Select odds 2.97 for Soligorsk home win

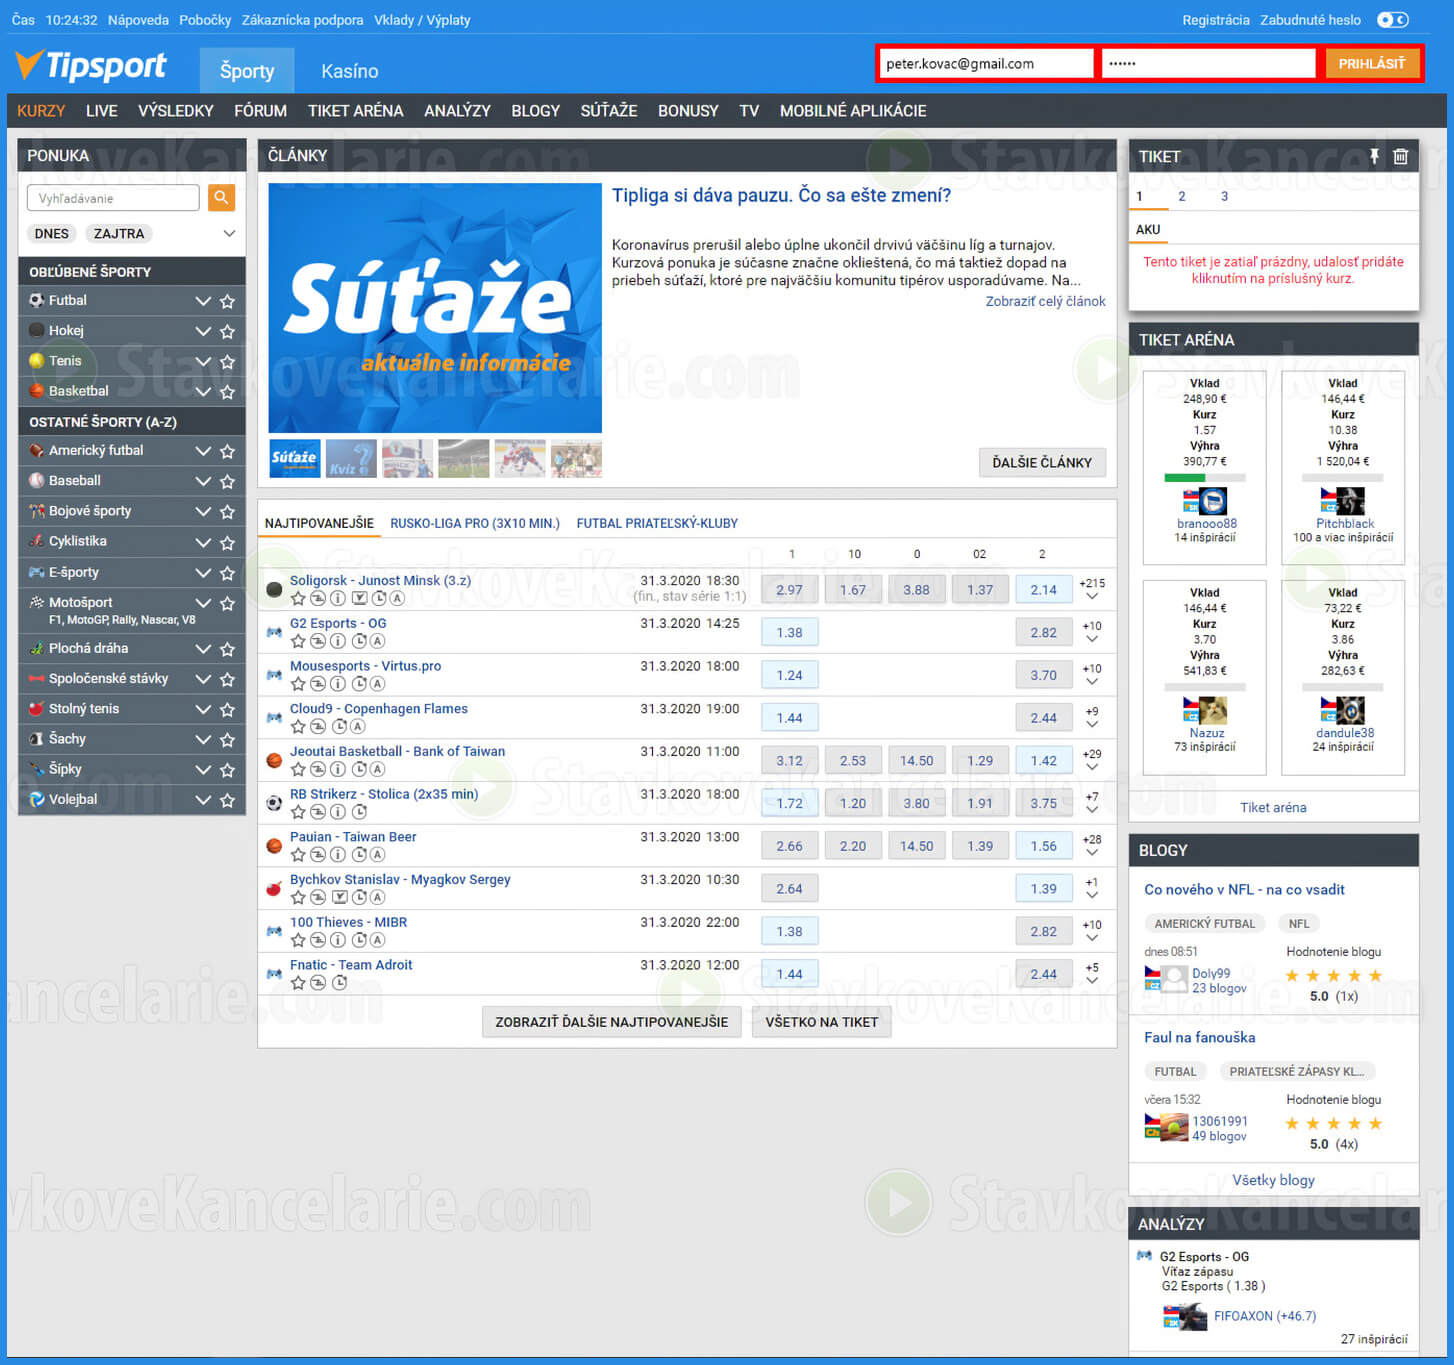click(789, 589)
